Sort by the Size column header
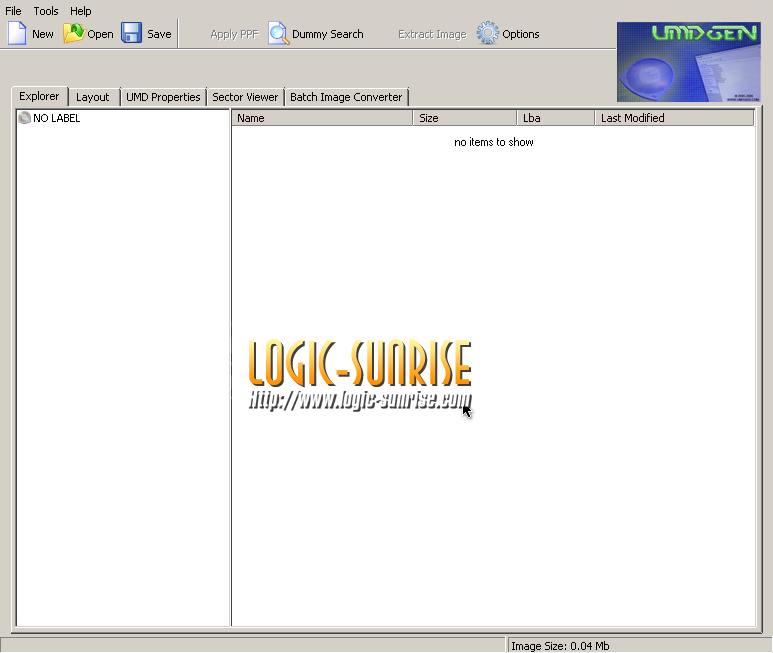This screenshot has height=653, width=773. click(465, 118)
